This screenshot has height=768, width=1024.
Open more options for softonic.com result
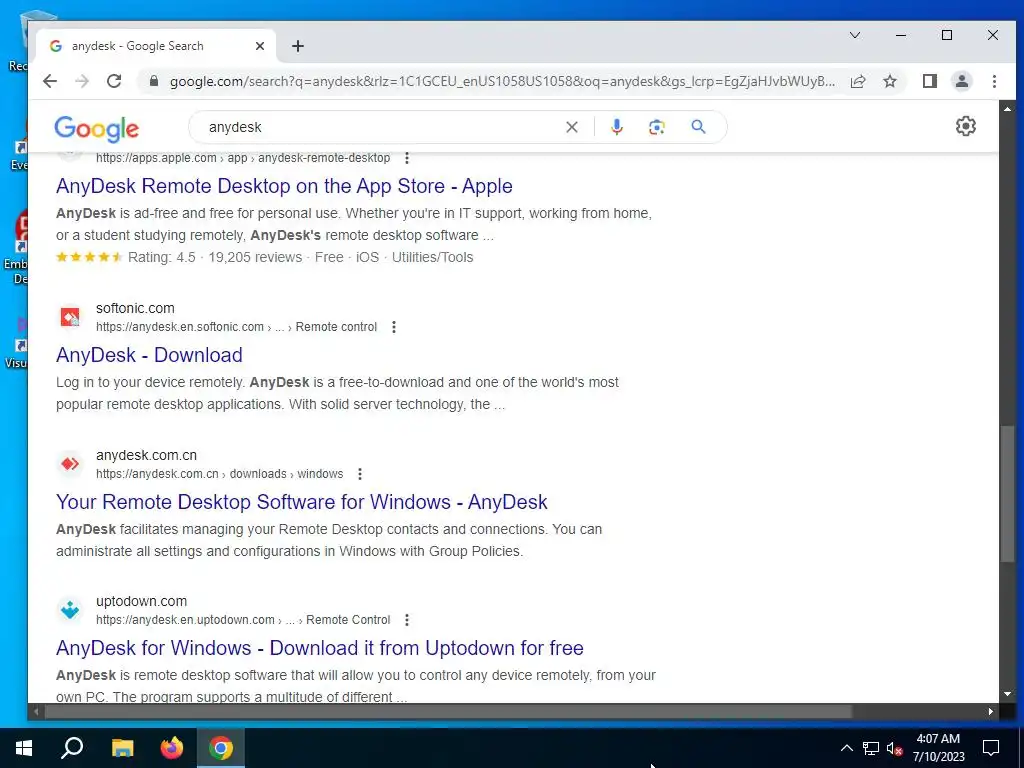394,327
